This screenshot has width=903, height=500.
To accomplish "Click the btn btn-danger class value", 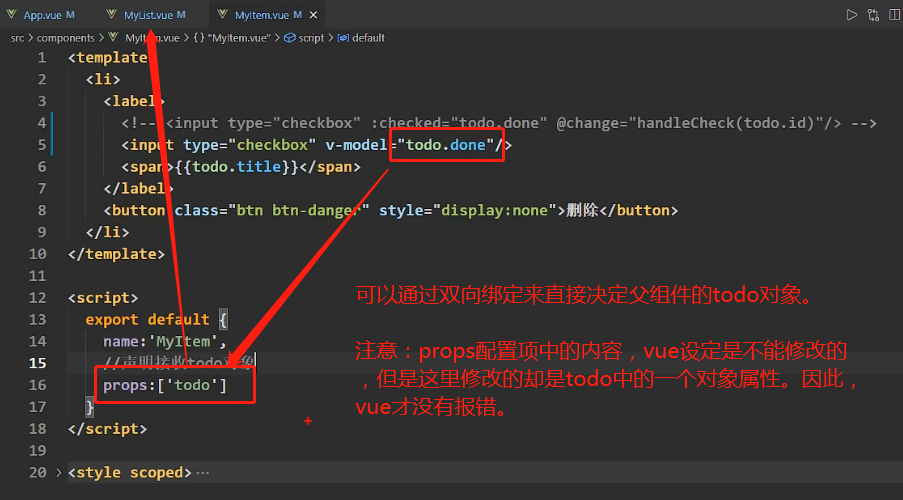I will [298, 210].
